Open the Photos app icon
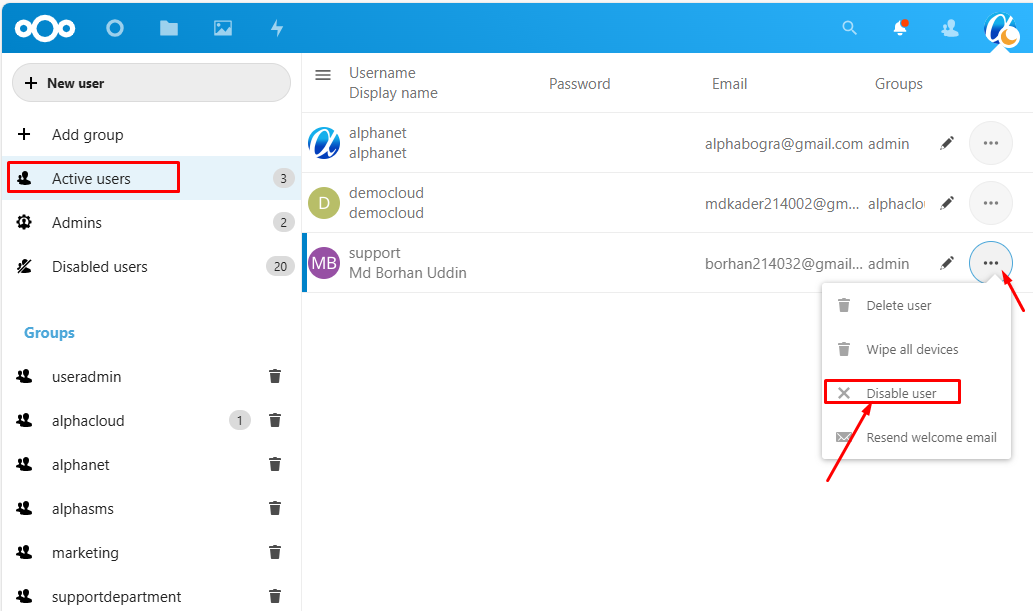 (x=223, y=28)
